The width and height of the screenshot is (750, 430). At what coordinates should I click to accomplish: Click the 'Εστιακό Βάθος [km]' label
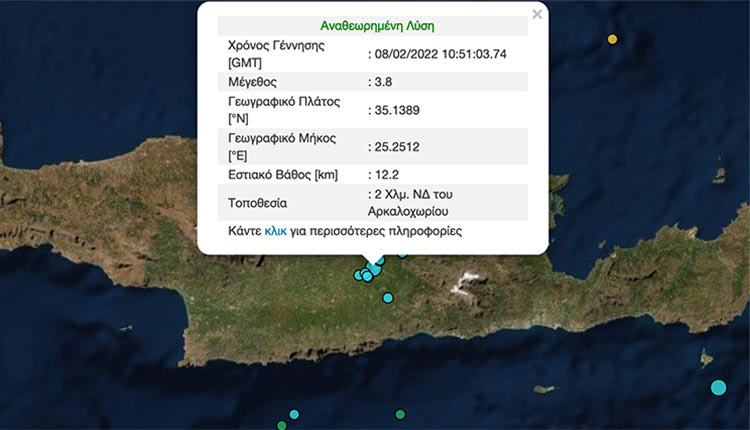283,175
